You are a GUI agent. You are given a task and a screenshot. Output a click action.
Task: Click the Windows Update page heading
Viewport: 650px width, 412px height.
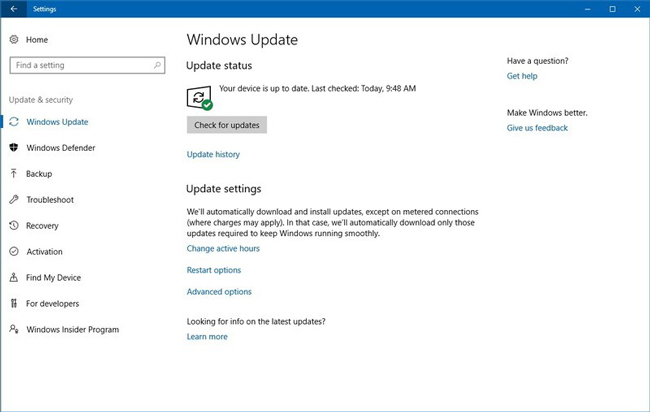click(242, 40)
